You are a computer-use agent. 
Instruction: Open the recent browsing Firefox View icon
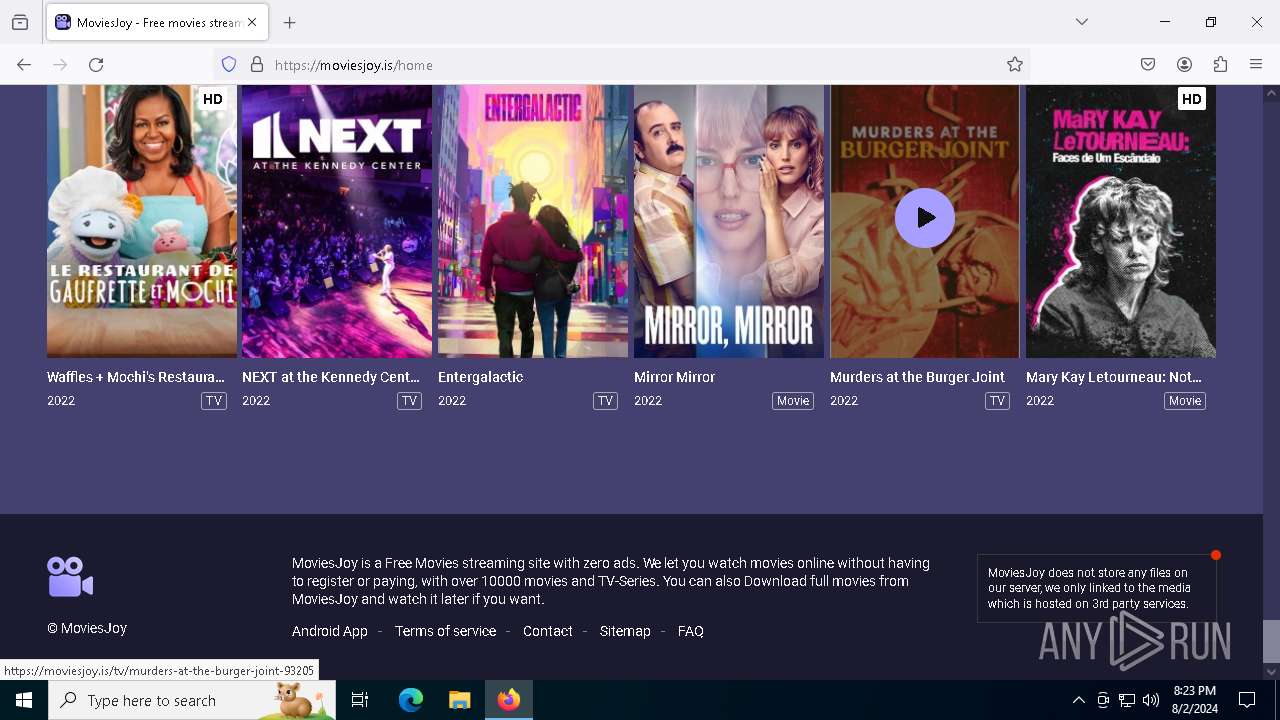pos(20,22)
